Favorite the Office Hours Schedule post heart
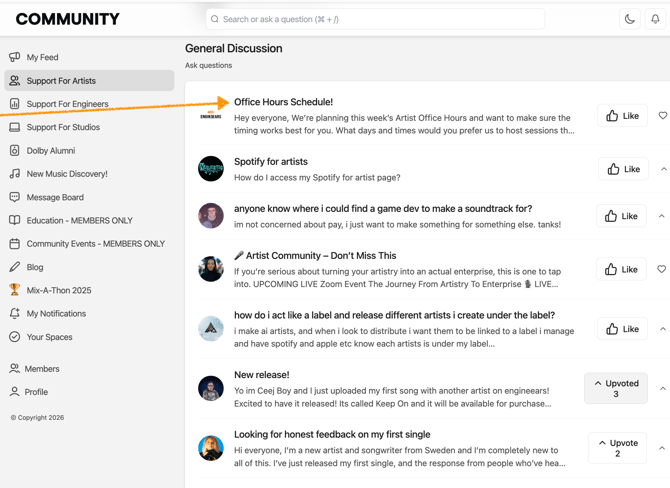Screen dimensions: 670x488 point(662,116)
